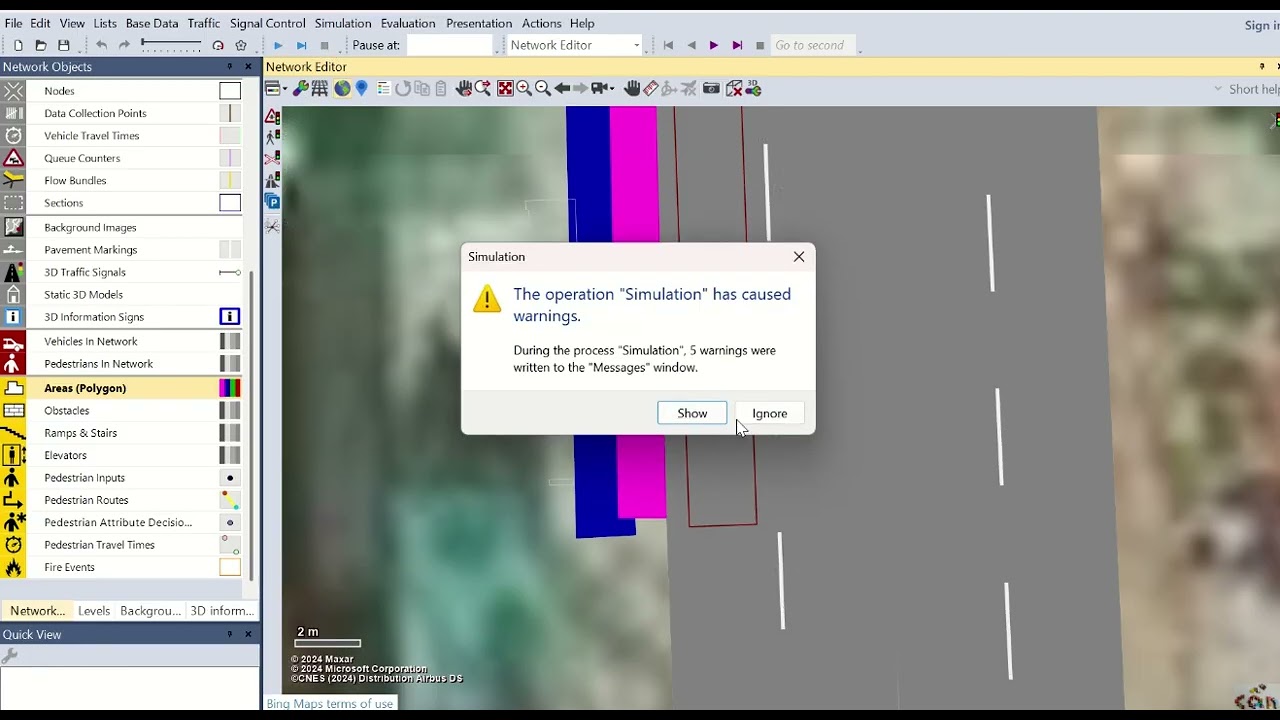Click the Pause at input field

pos(450,45)
